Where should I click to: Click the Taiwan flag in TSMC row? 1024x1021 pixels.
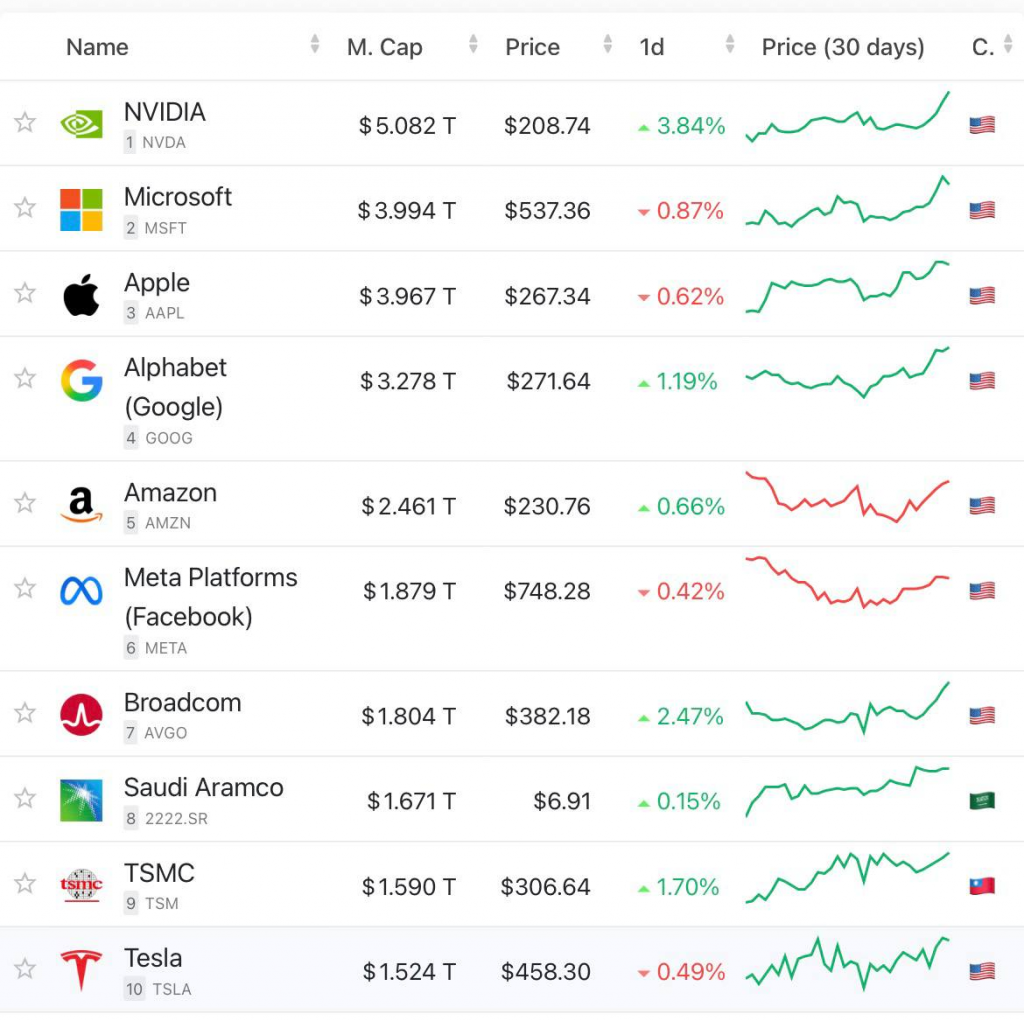[982, 886]
